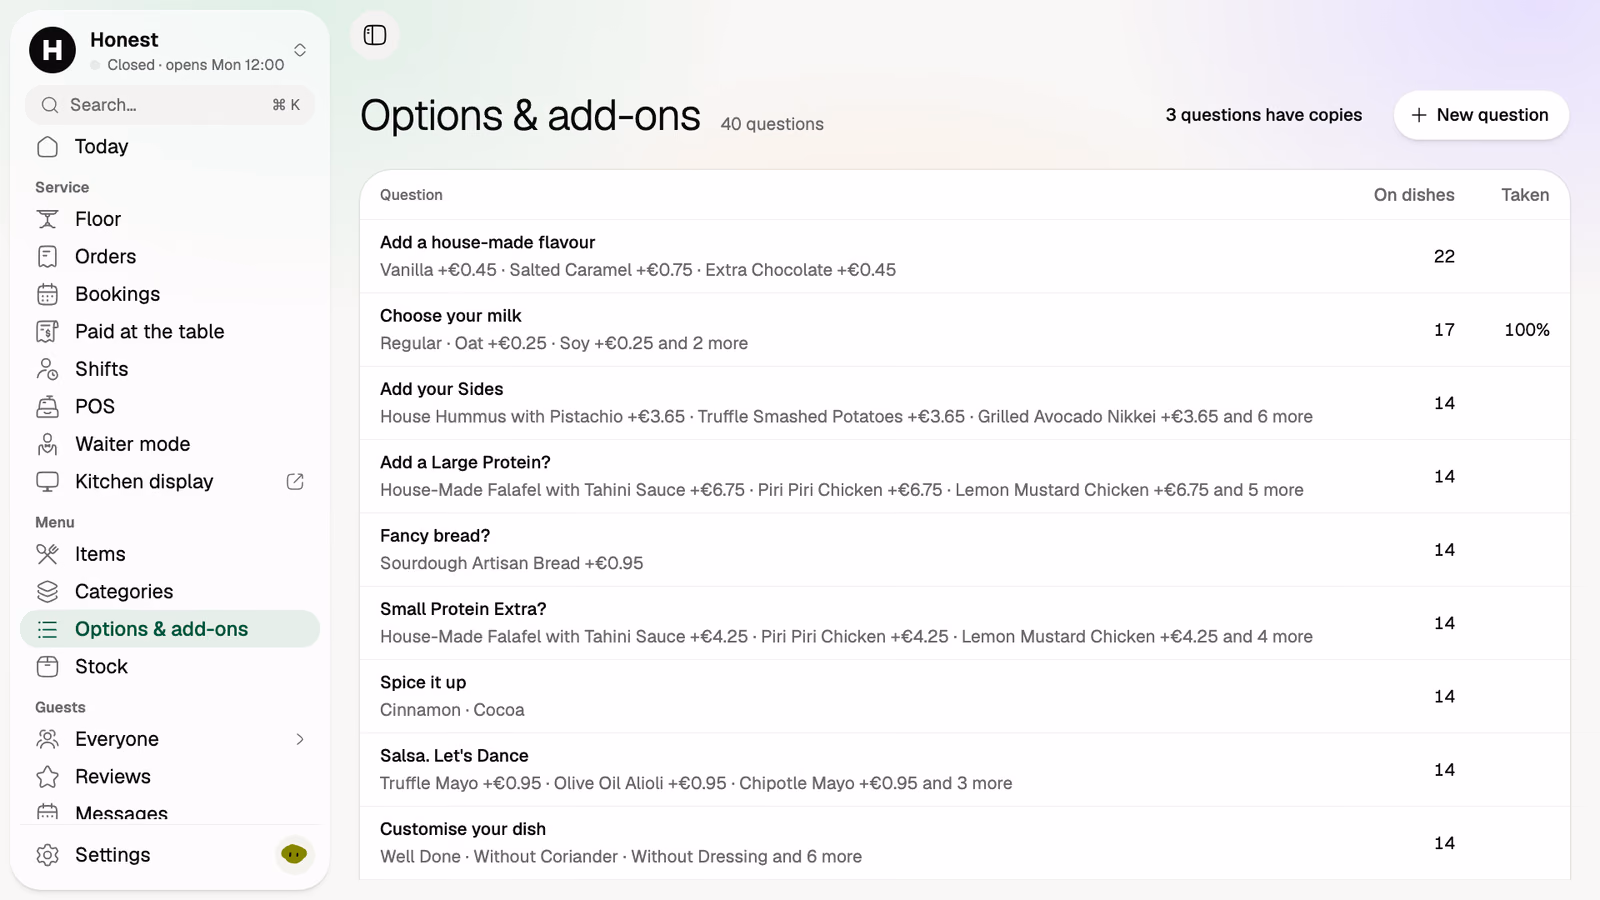Screen dimensions: 1600x900
Task: Open Bookings calendar icon
Action: [47, 294]
